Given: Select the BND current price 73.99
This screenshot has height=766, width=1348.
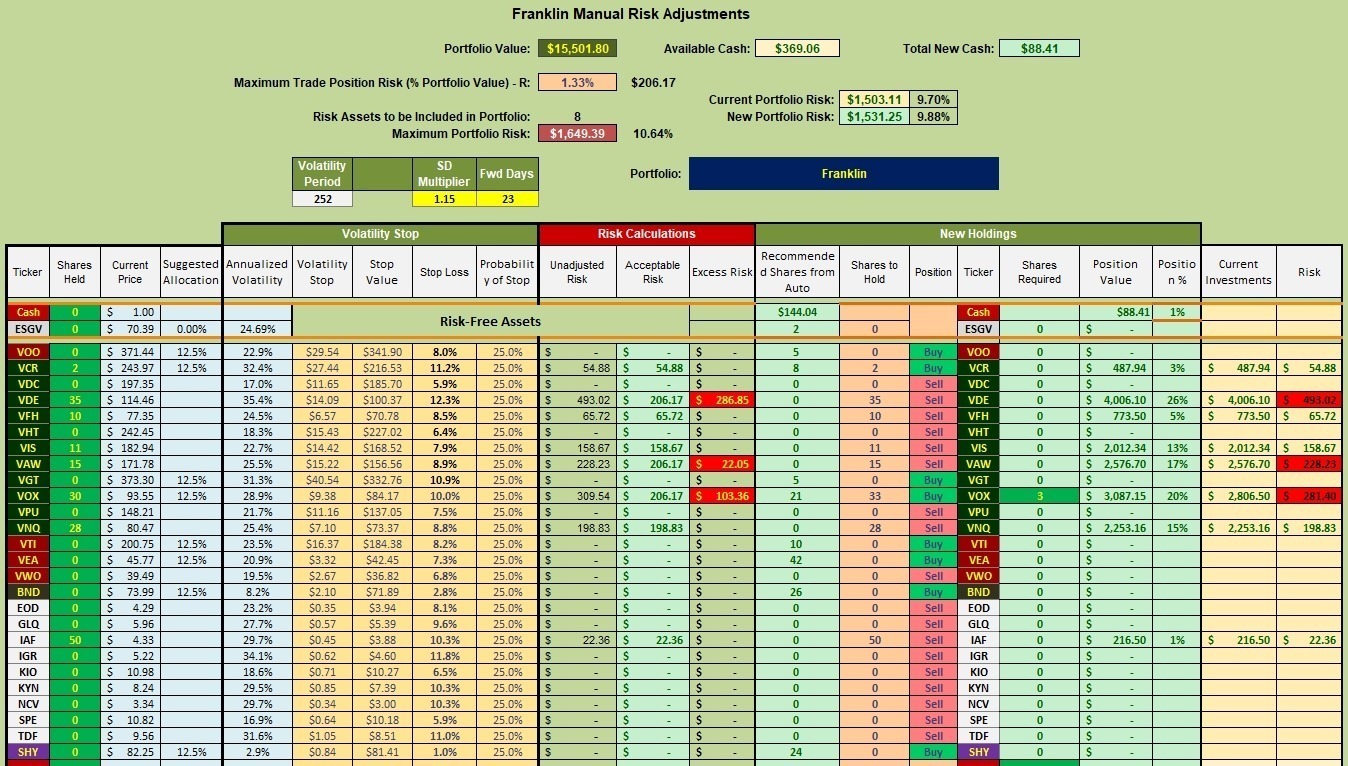Looking at the screenshot, I should coord(130,592).
